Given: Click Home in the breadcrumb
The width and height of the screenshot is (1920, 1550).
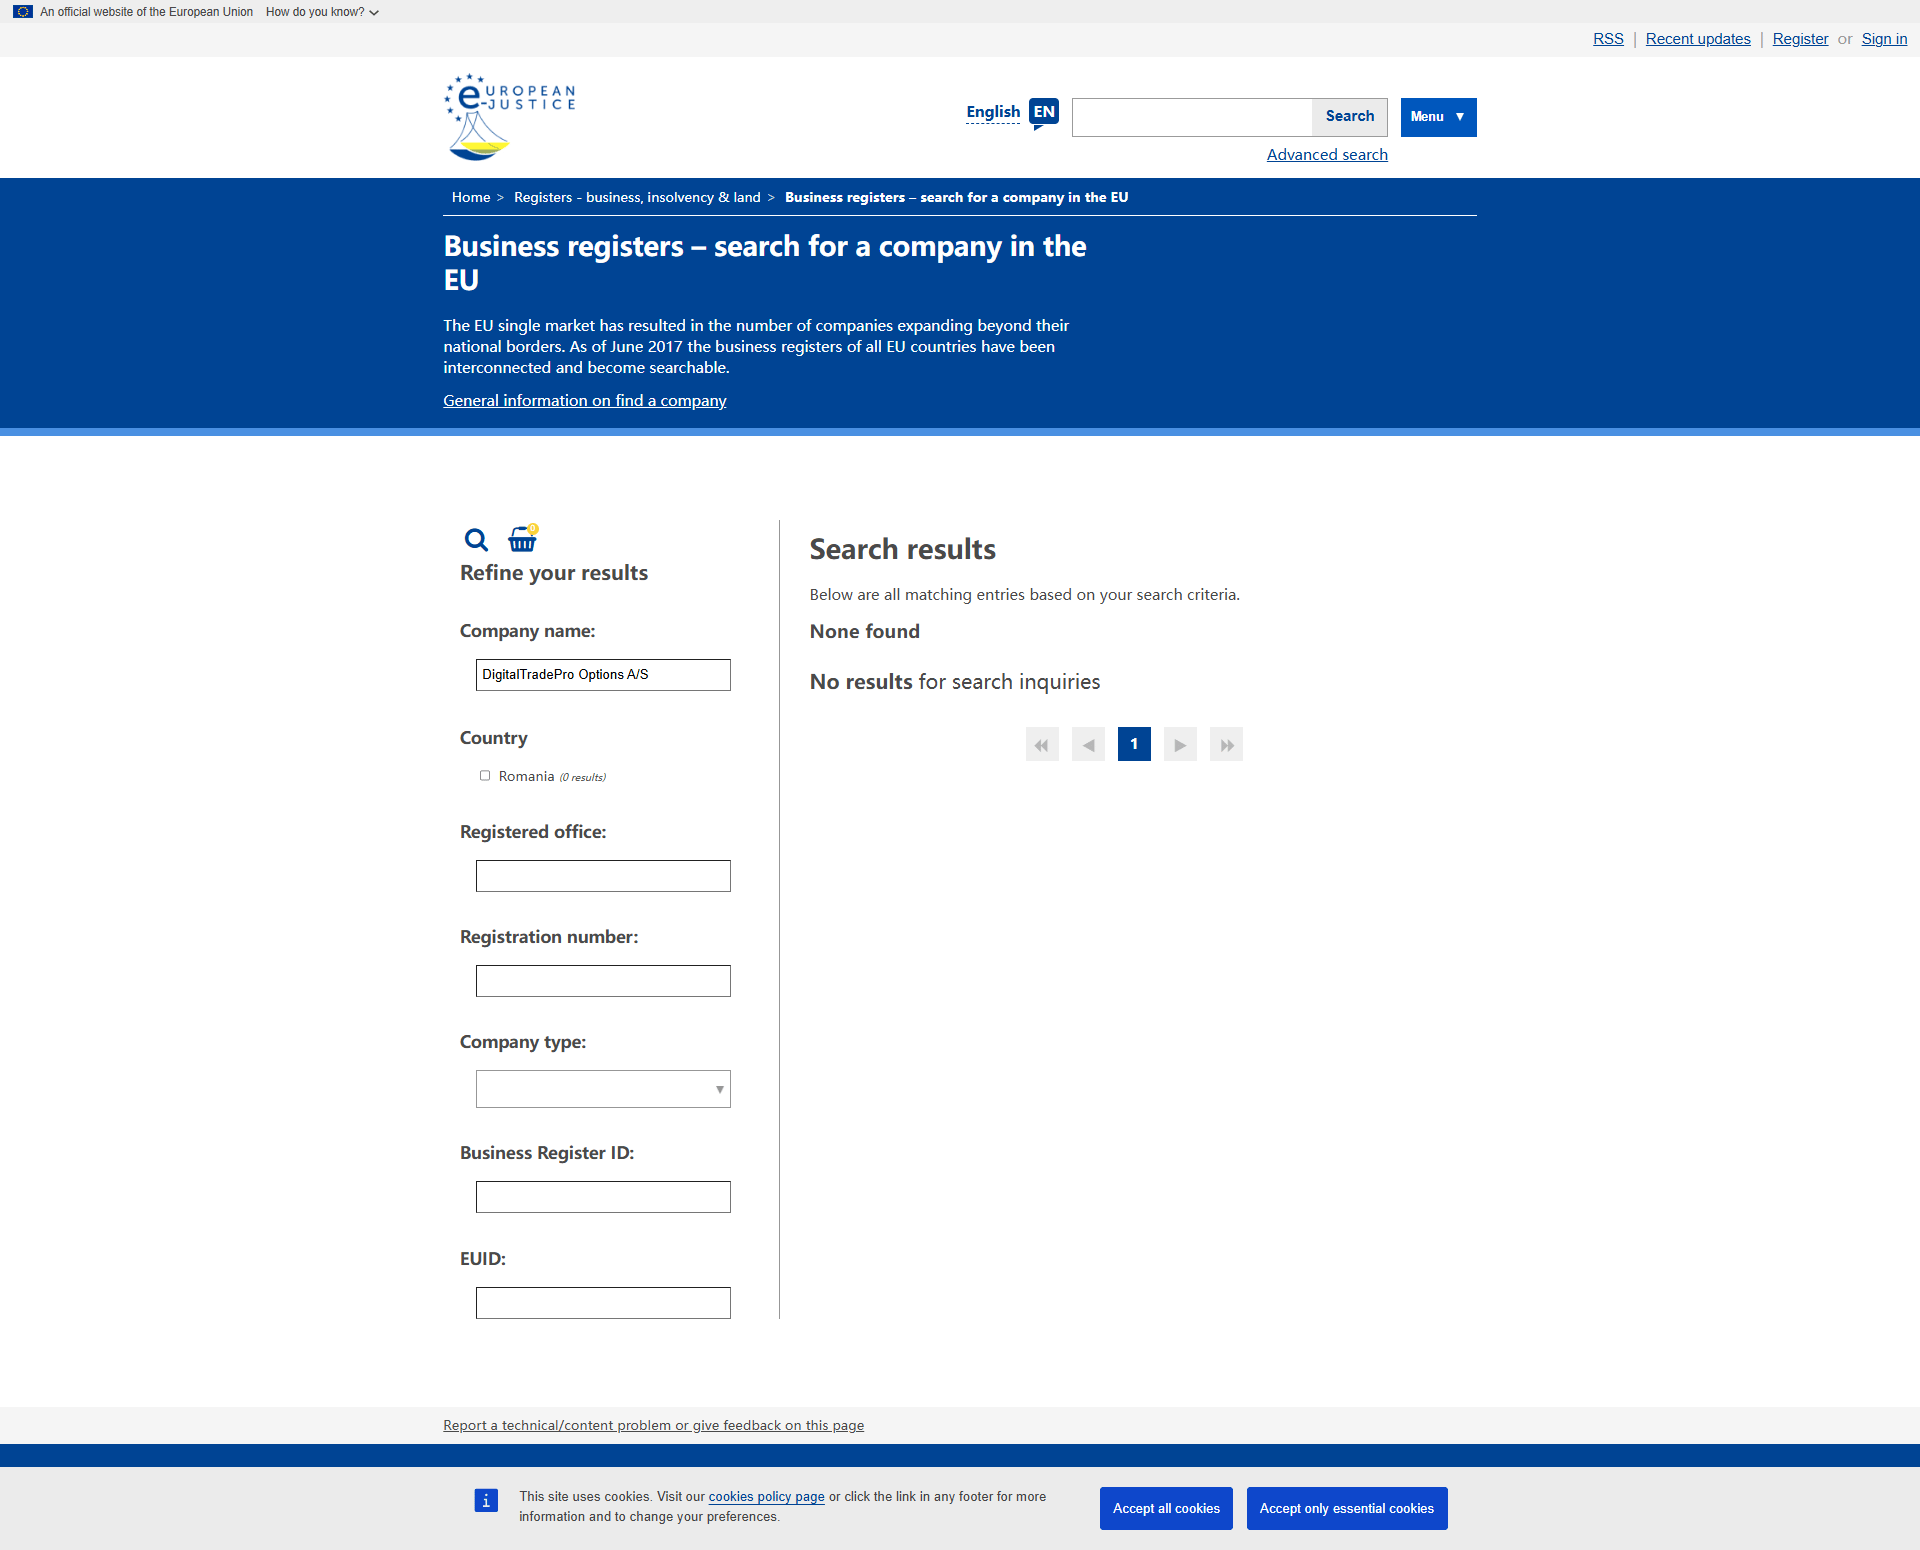Looking at the screenshot, I should coord(471,197).
